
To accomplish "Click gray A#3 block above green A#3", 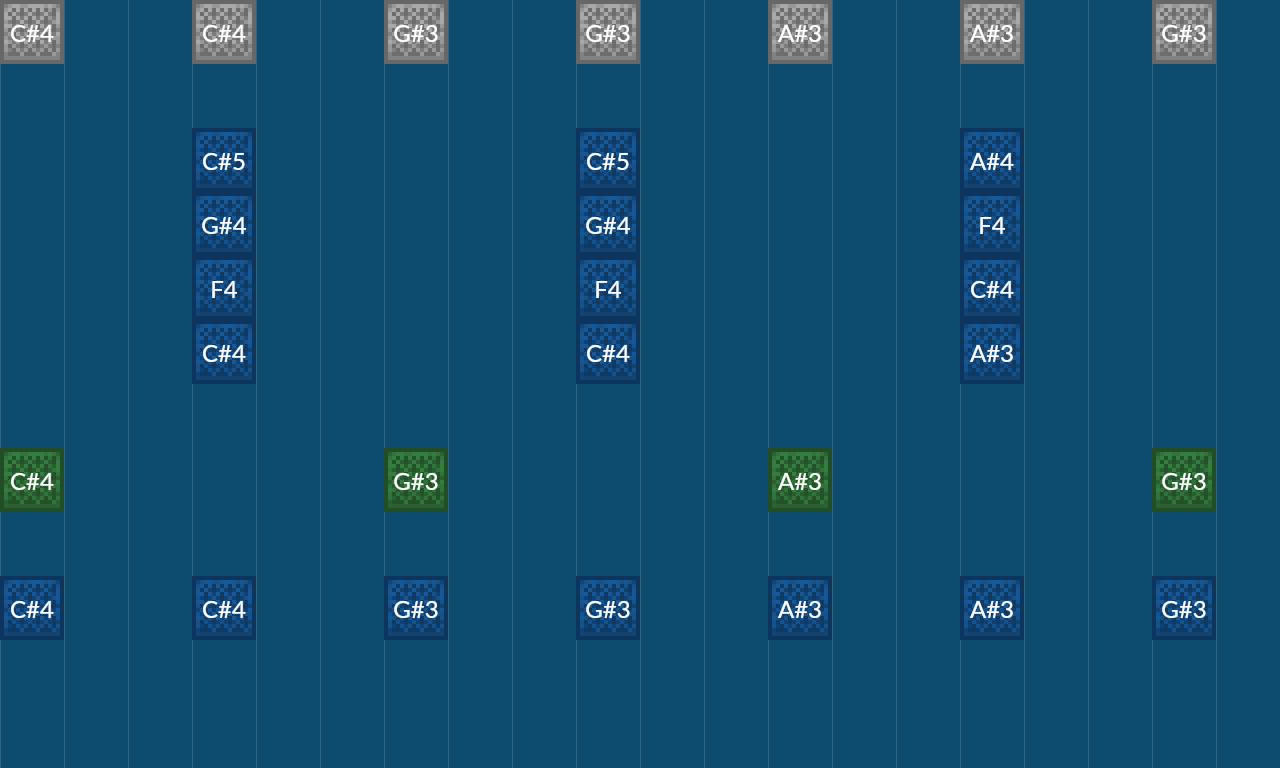I will click(799, 32).
